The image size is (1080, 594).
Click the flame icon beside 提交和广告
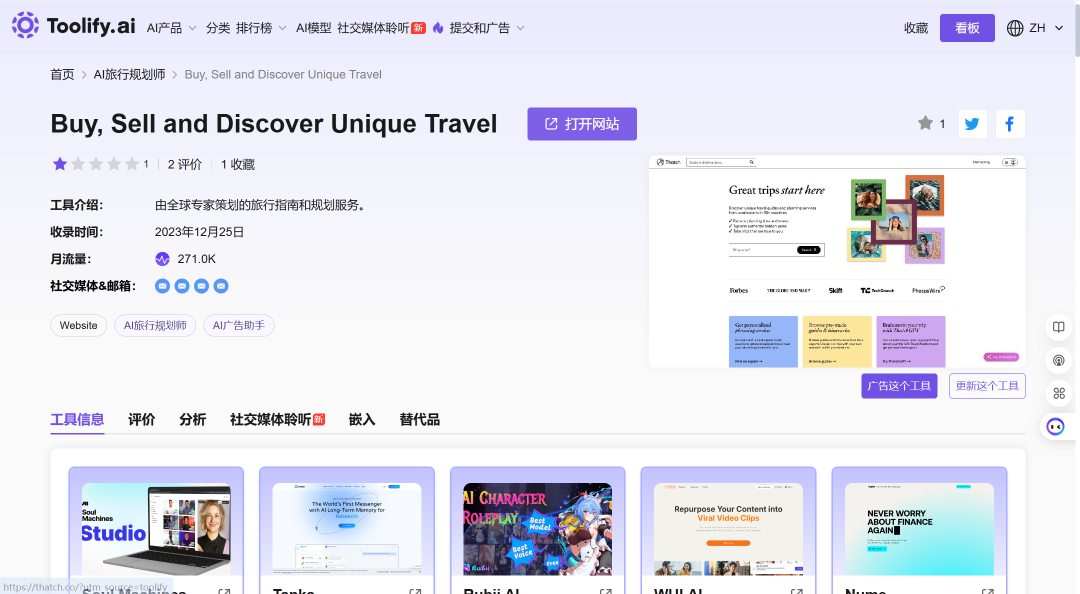tap(438, 28)
